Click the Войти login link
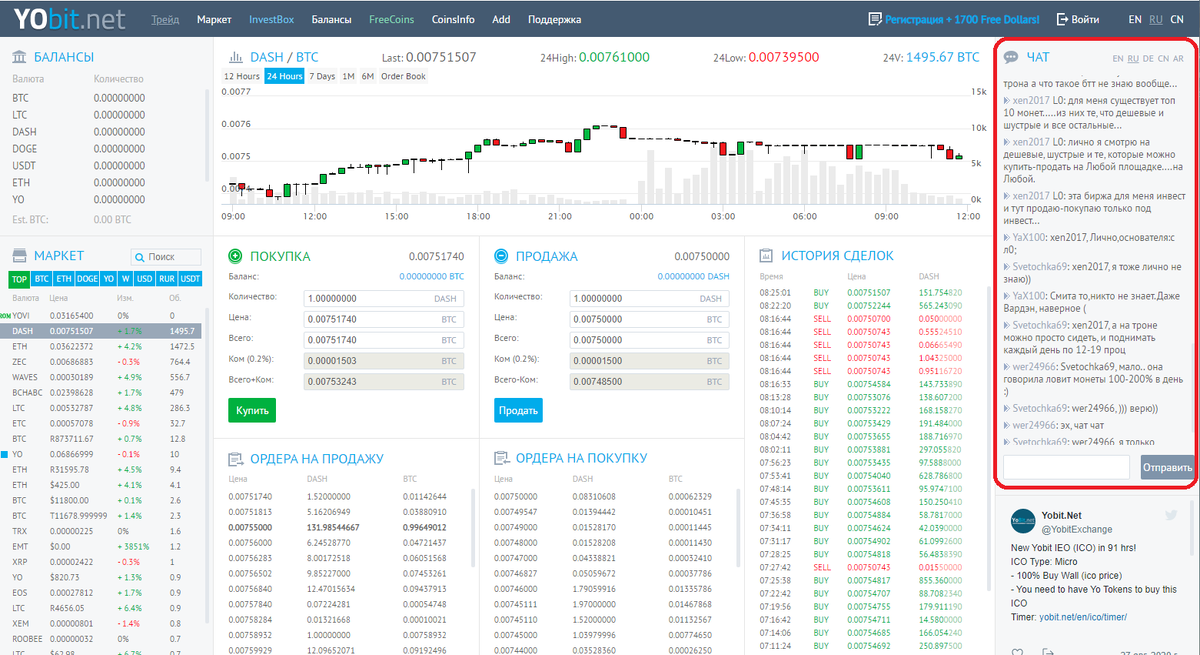Screen dimensions: 1200x655 coord(1085,19)
